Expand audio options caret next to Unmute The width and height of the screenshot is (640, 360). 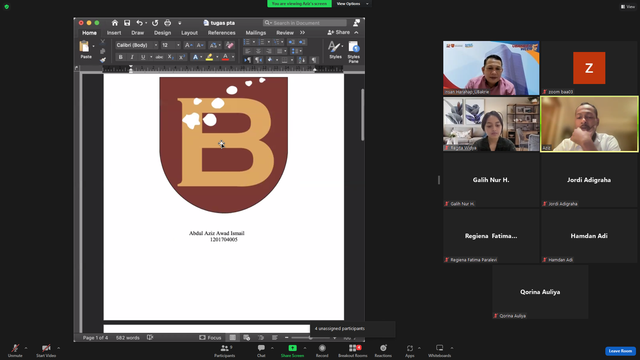26,348
